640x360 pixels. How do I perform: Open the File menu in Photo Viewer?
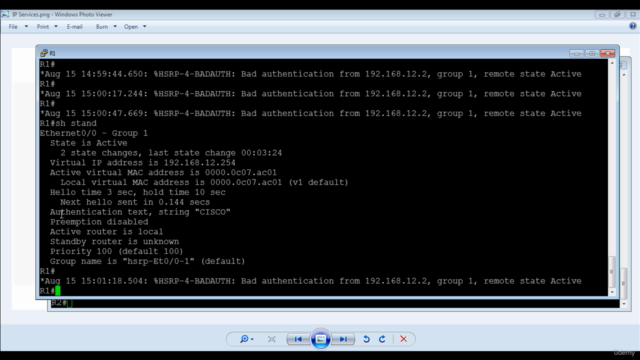tap(13, 27)
